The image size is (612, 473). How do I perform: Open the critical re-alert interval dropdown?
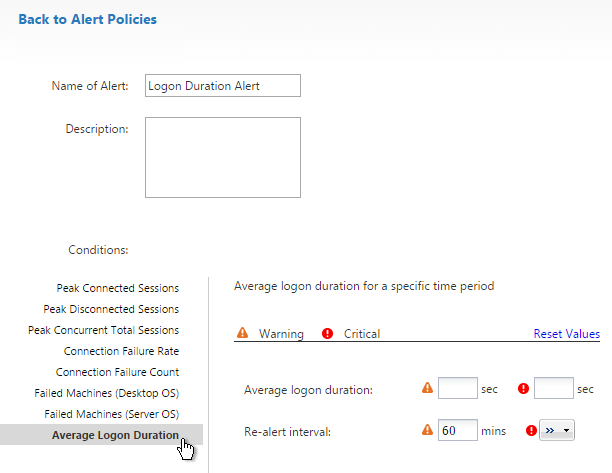coord(557,430)
